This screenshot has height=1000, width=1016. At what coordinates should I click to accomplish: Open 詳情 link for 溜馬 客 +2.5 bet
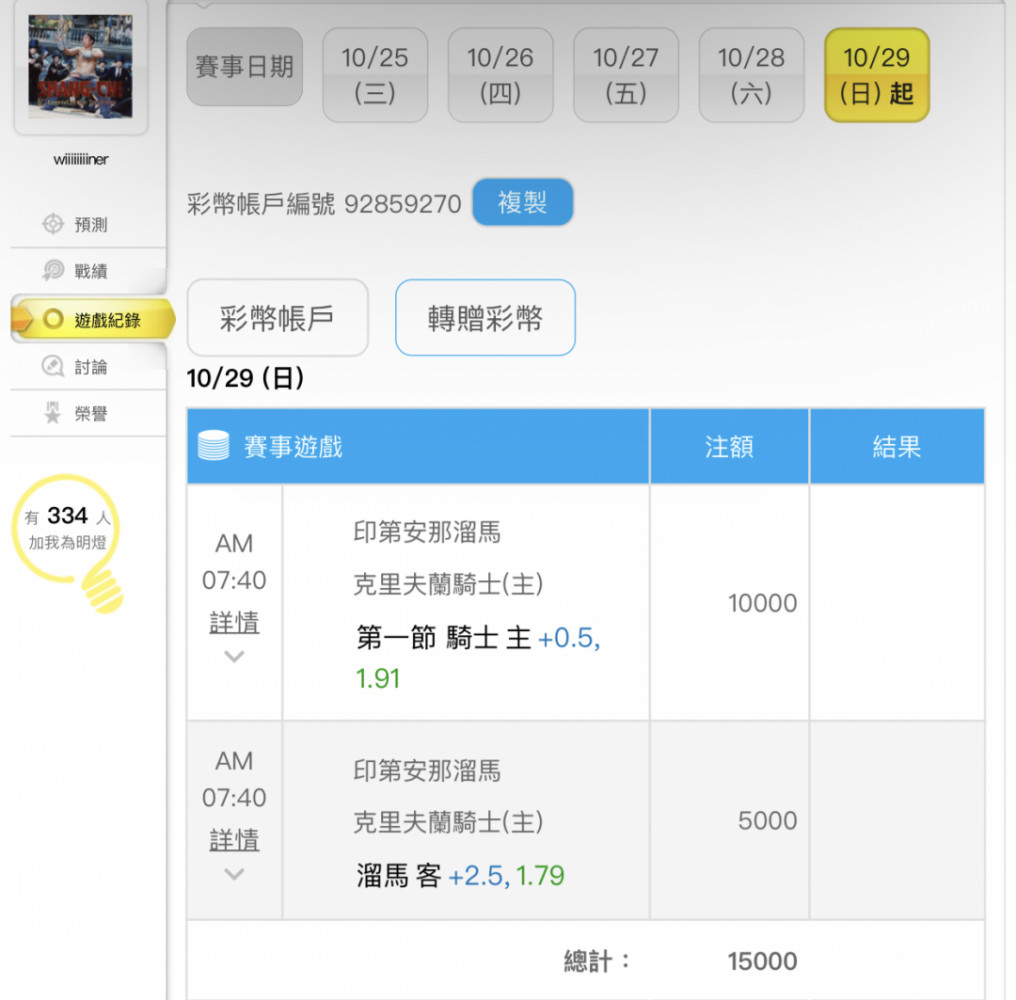click(234, 840)
